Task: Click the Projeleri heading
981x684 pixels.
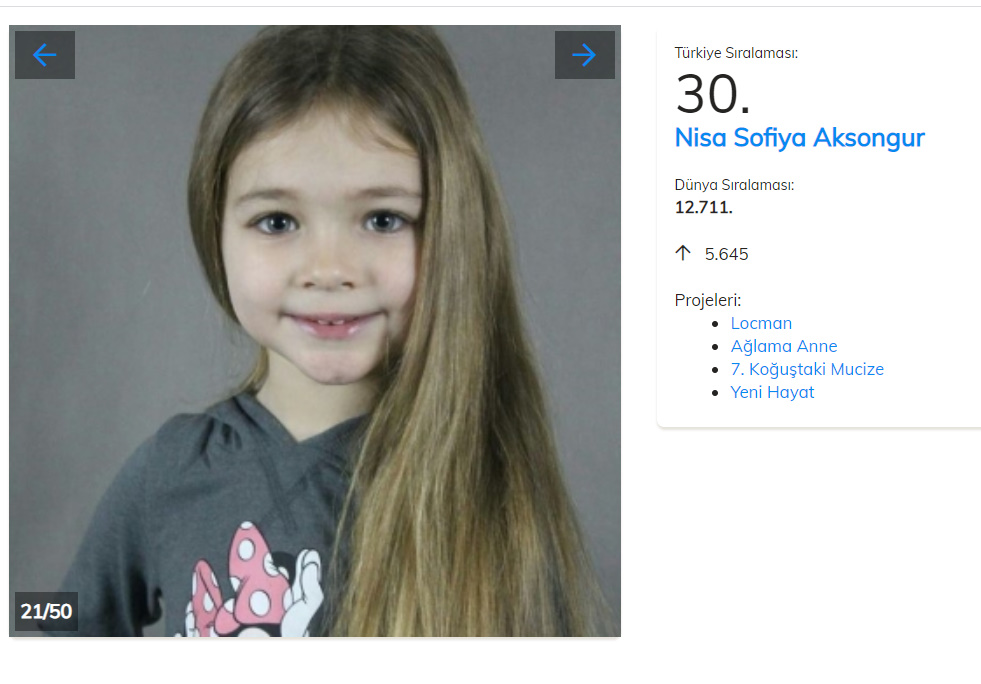Action: (x=708, y=300)
